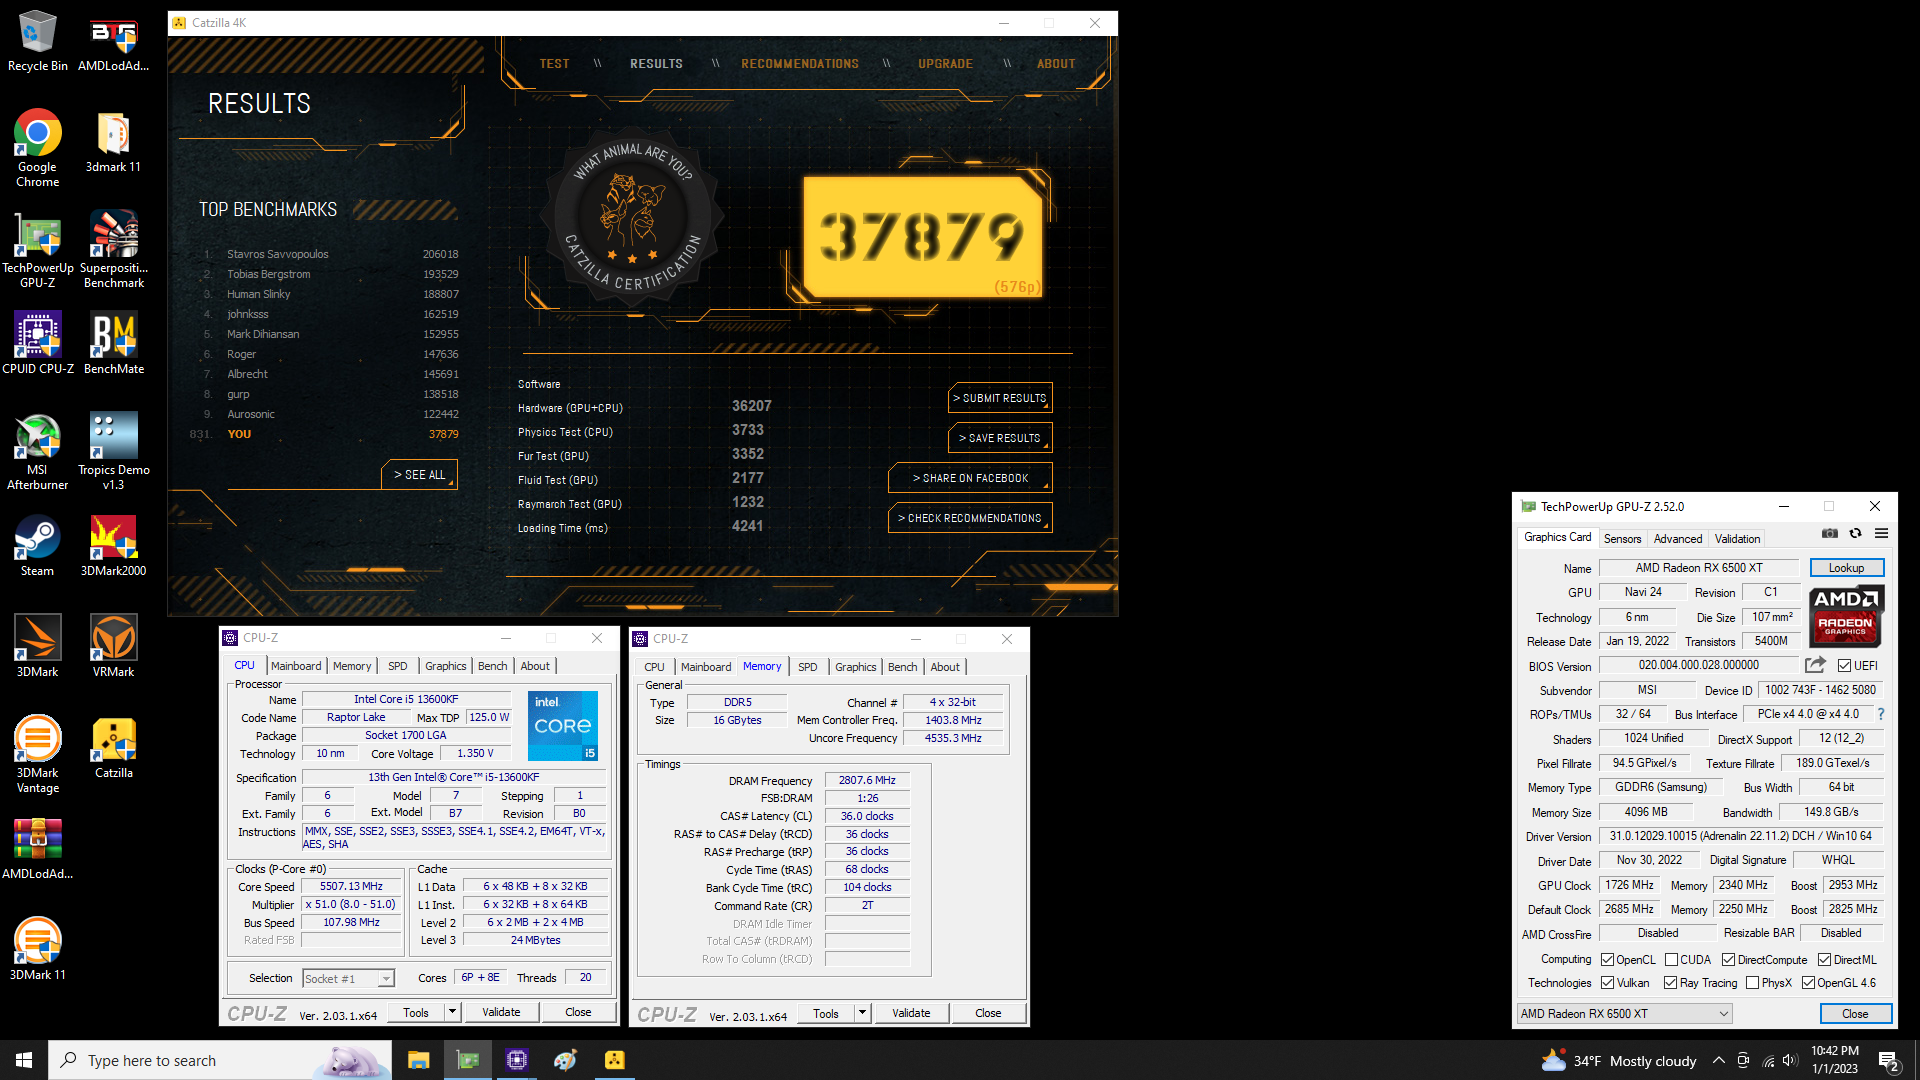Open MSI Afterburner desktop shortcut

tap(37, 452)
